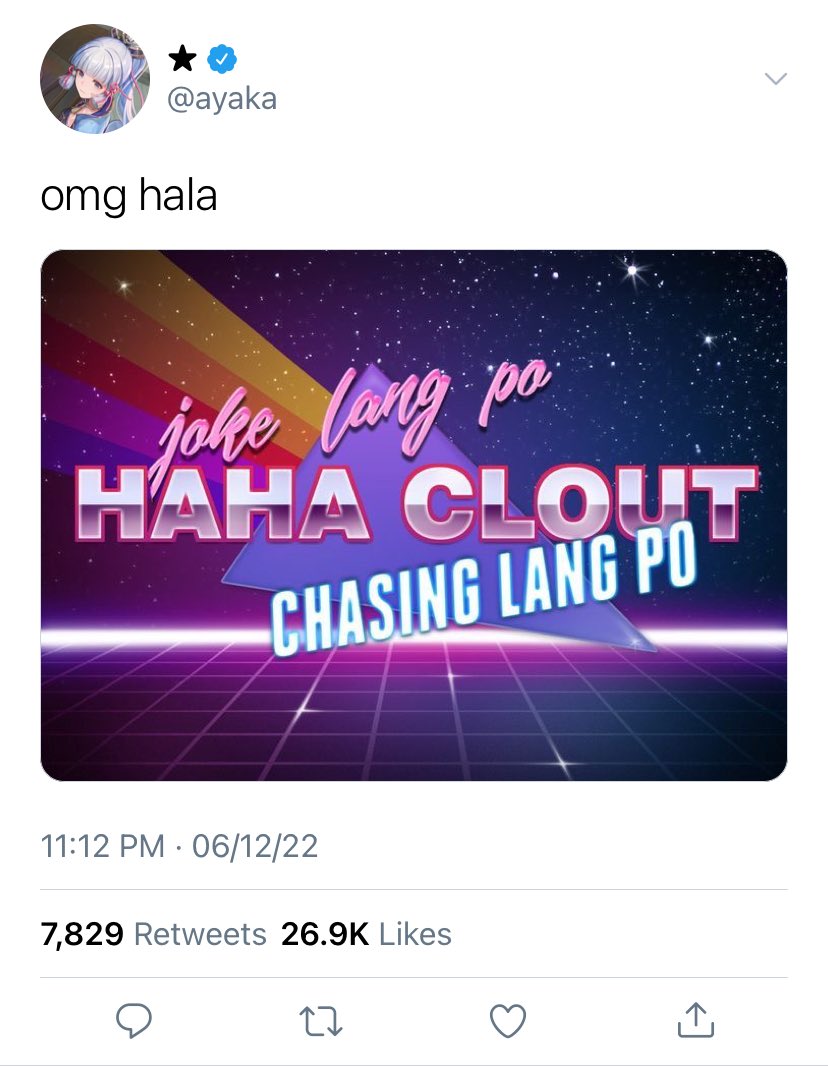
Task: Select the 'omg hala' tweet text
Action: (129, 197)
